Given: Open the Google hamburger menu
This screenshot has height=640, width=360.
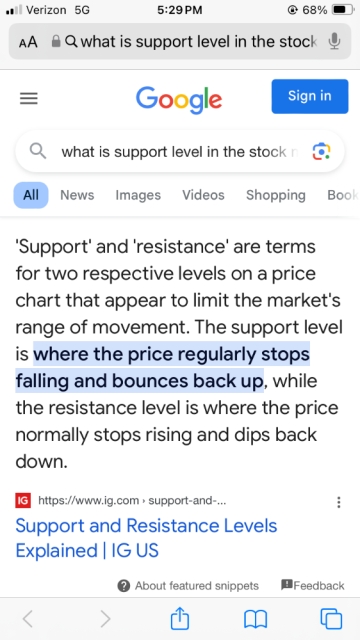Looking at the screenshot, I should [29, 98].
